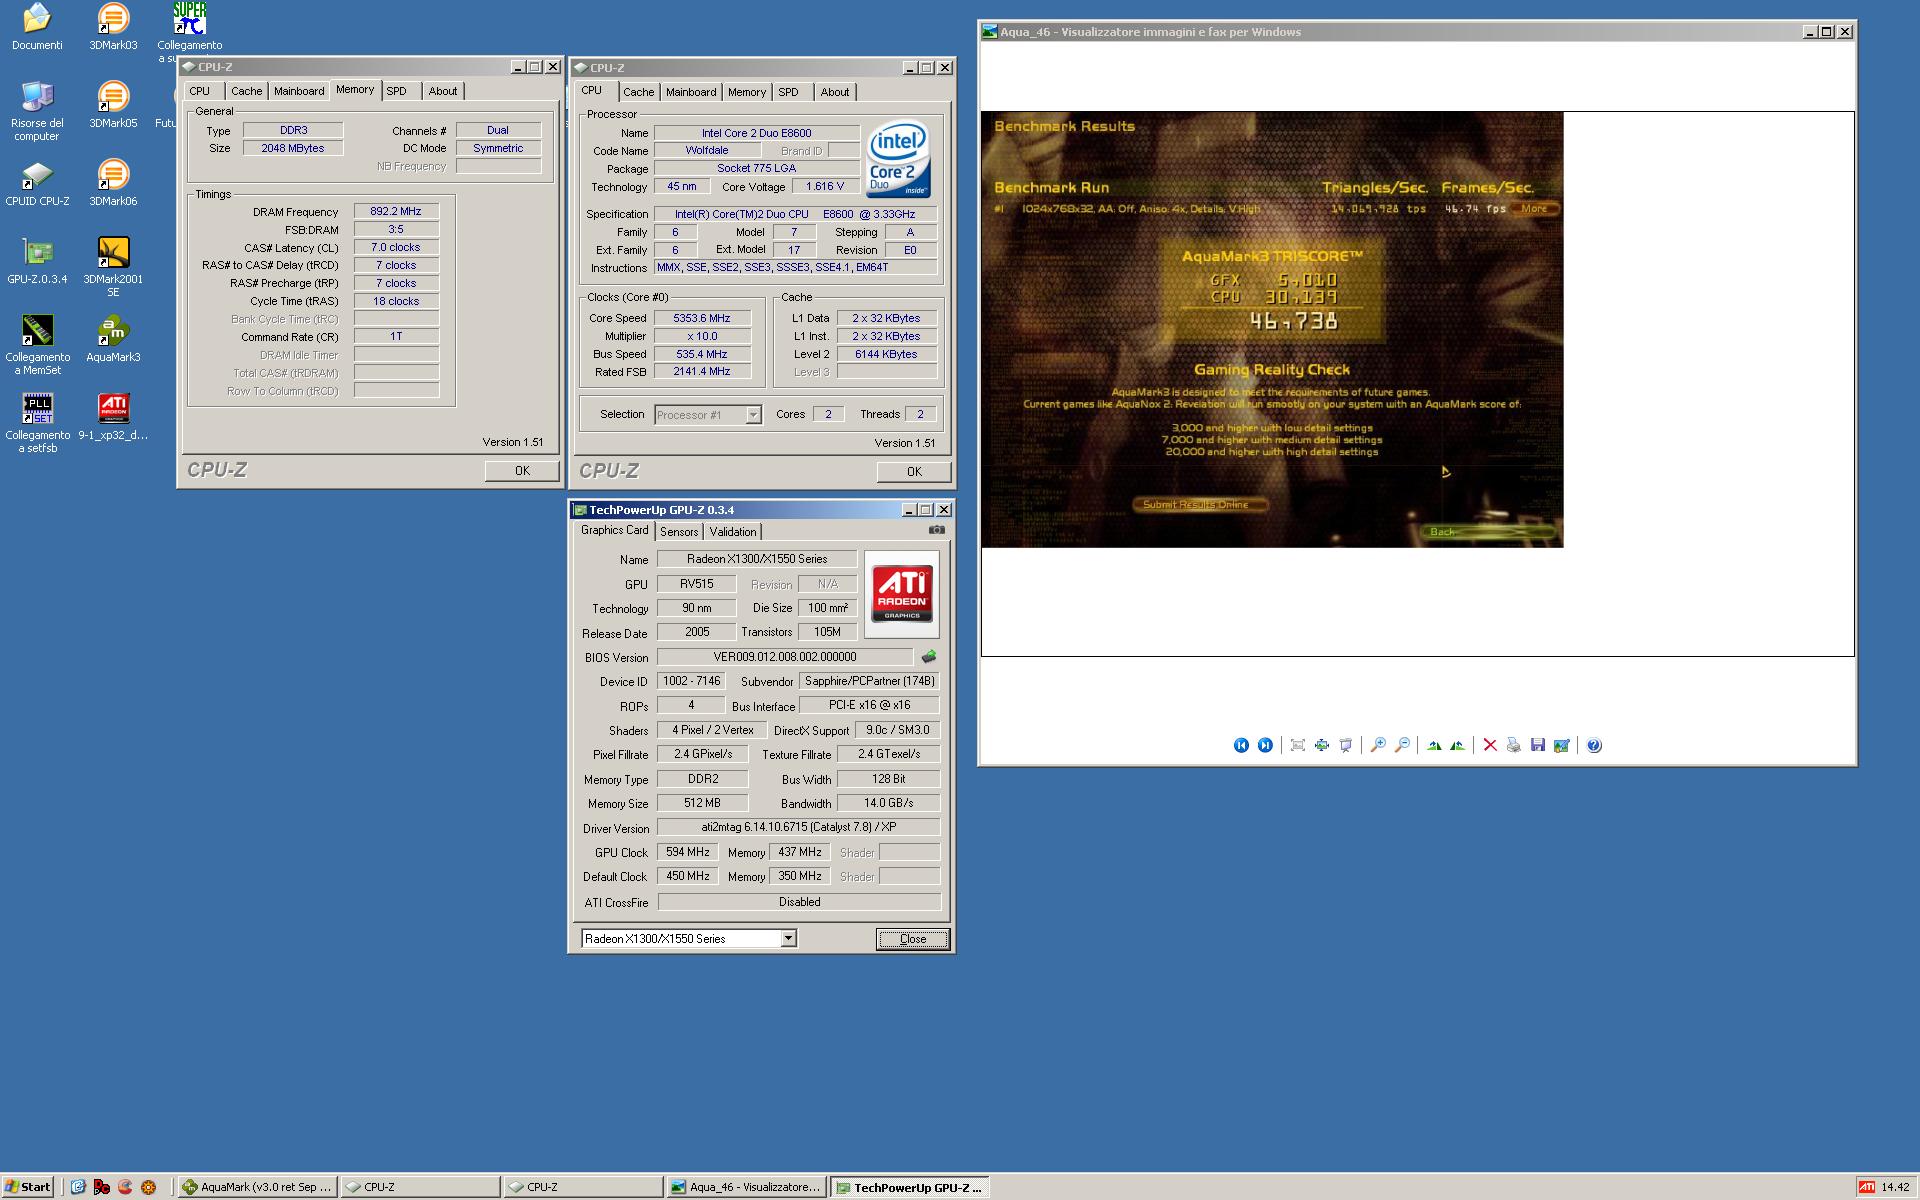Click BIOS save chip icon in GPU-Z
1920x1200 pixels.
[x=929, y=657]
